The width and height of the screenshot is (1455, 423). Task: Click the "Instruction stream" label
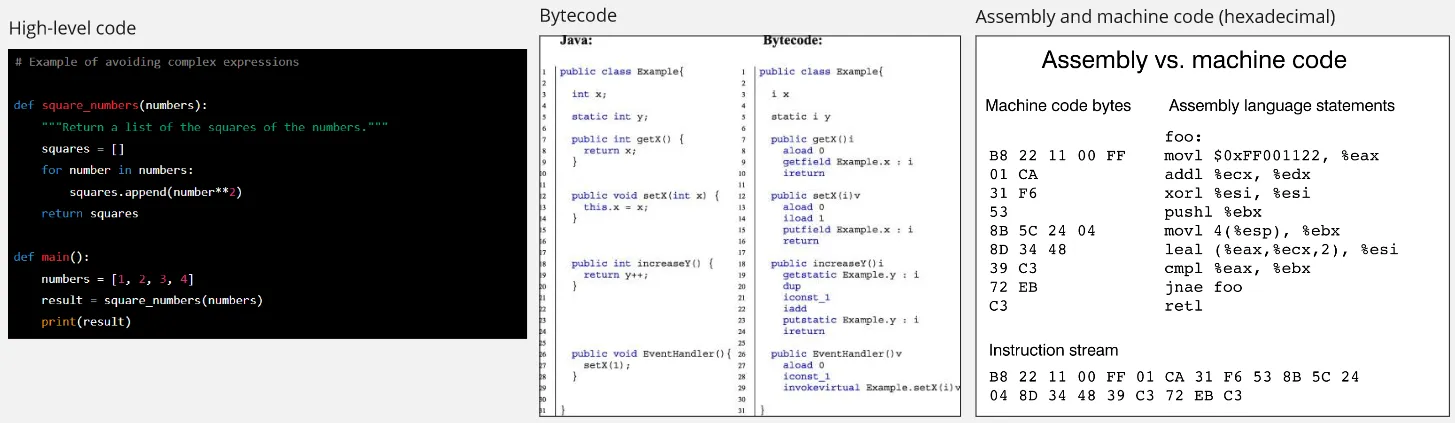[1053, 350]
